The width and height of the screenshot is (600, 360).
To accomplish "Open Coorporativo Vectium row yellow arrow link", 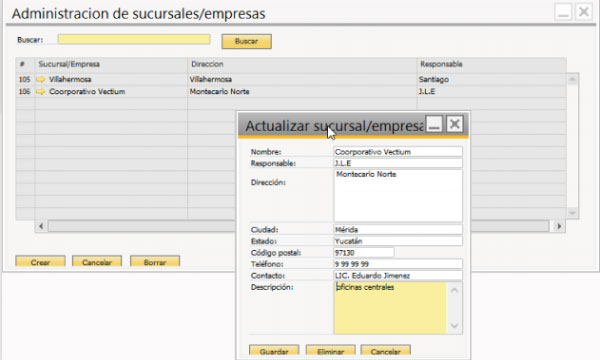I will 41,92.
